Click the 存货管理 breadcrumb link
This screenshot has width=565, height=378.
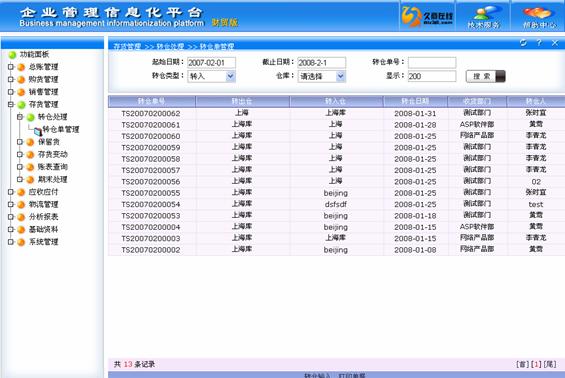click(127, 46)
